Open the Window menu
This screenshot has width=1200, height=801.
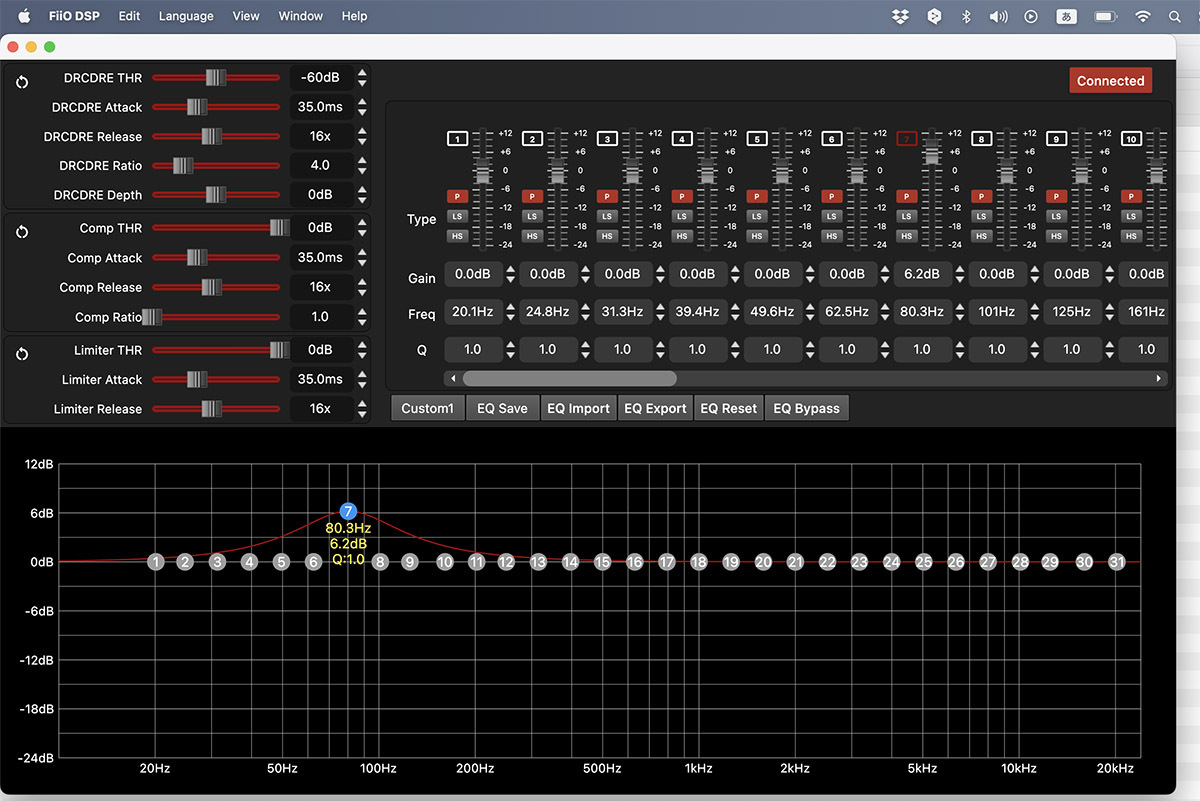click(300, 16)
